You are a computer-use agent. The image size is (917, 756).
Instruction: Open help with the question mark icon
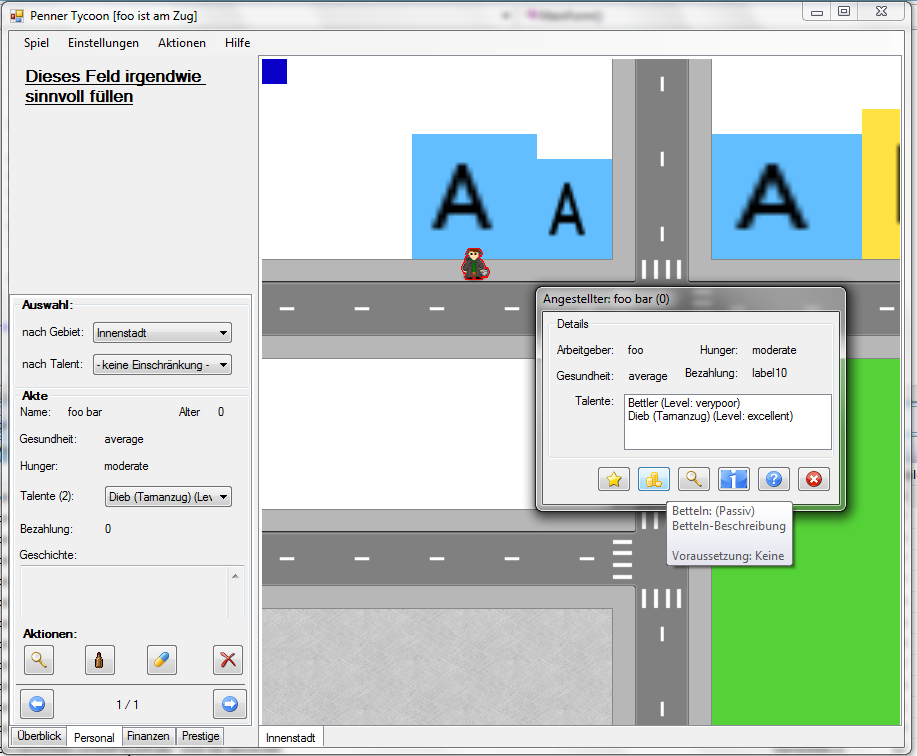(x=773, y=479)
